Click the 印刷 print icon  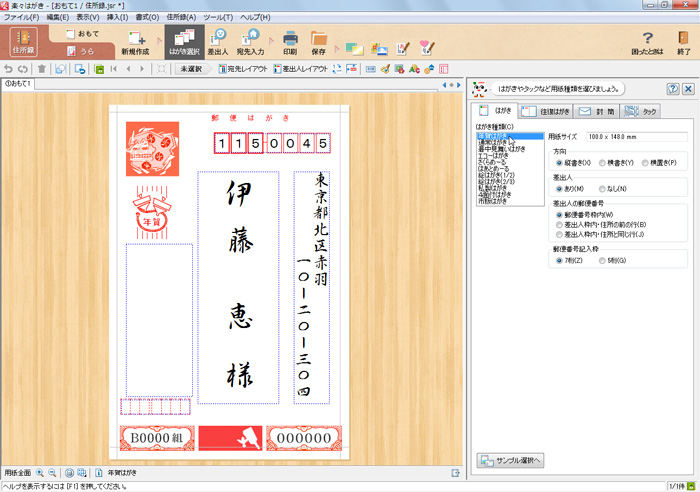289,40
